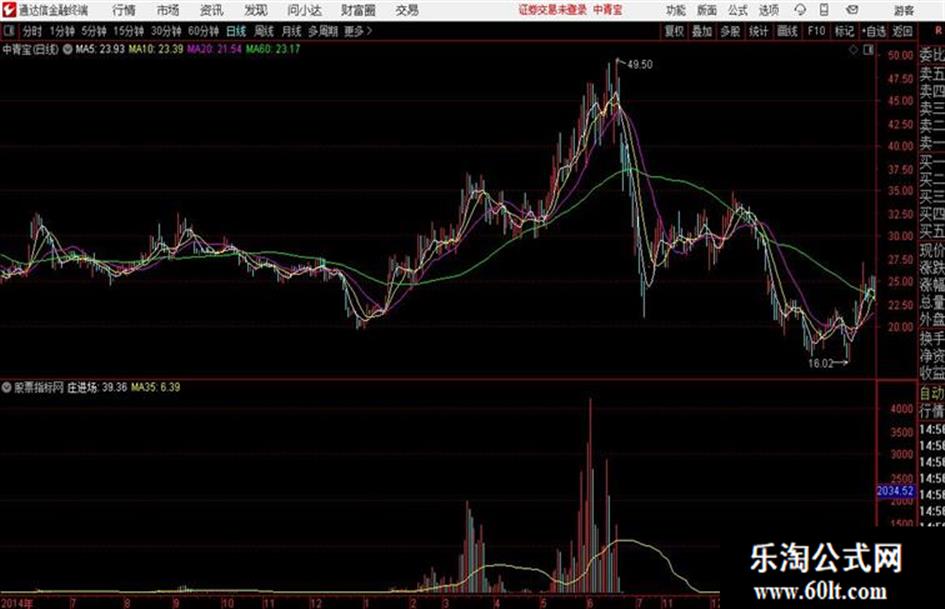This screenshot has width=945, height=609.
Task: Expand the main chart MA indicator dropdown
Action: click(68, 49)
